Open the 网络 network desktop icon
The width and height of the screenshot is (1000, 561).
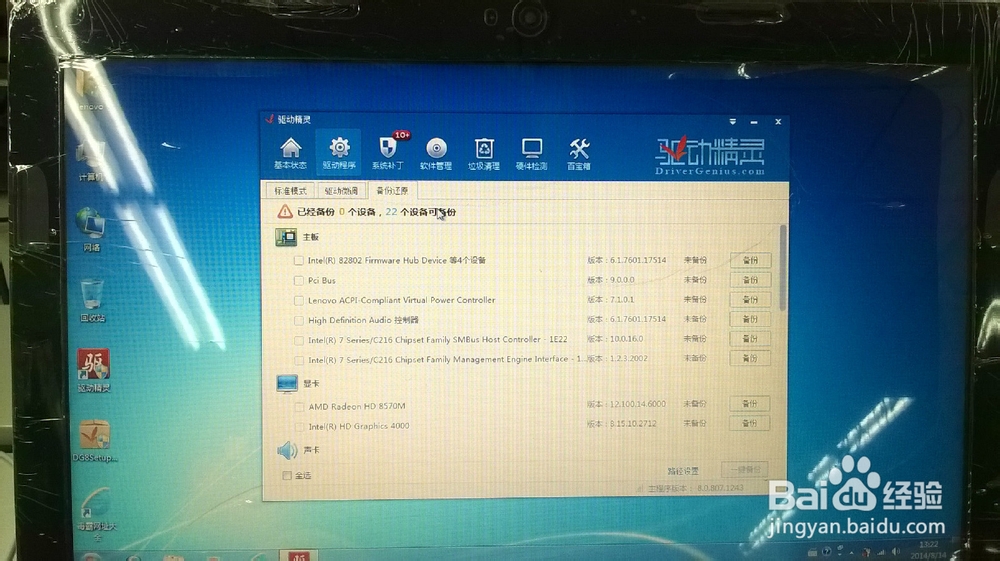[91, 230]
